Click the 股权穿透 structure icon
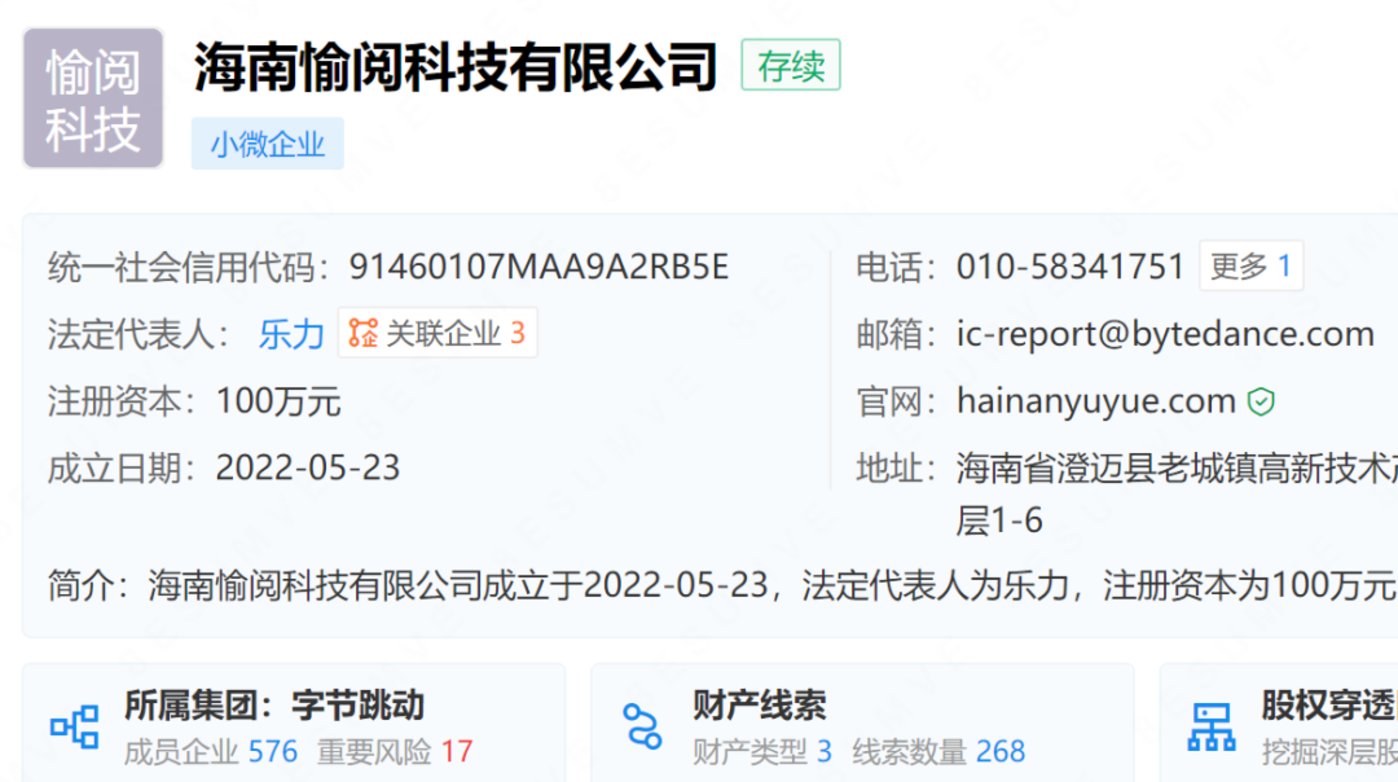 [1211, 727]
